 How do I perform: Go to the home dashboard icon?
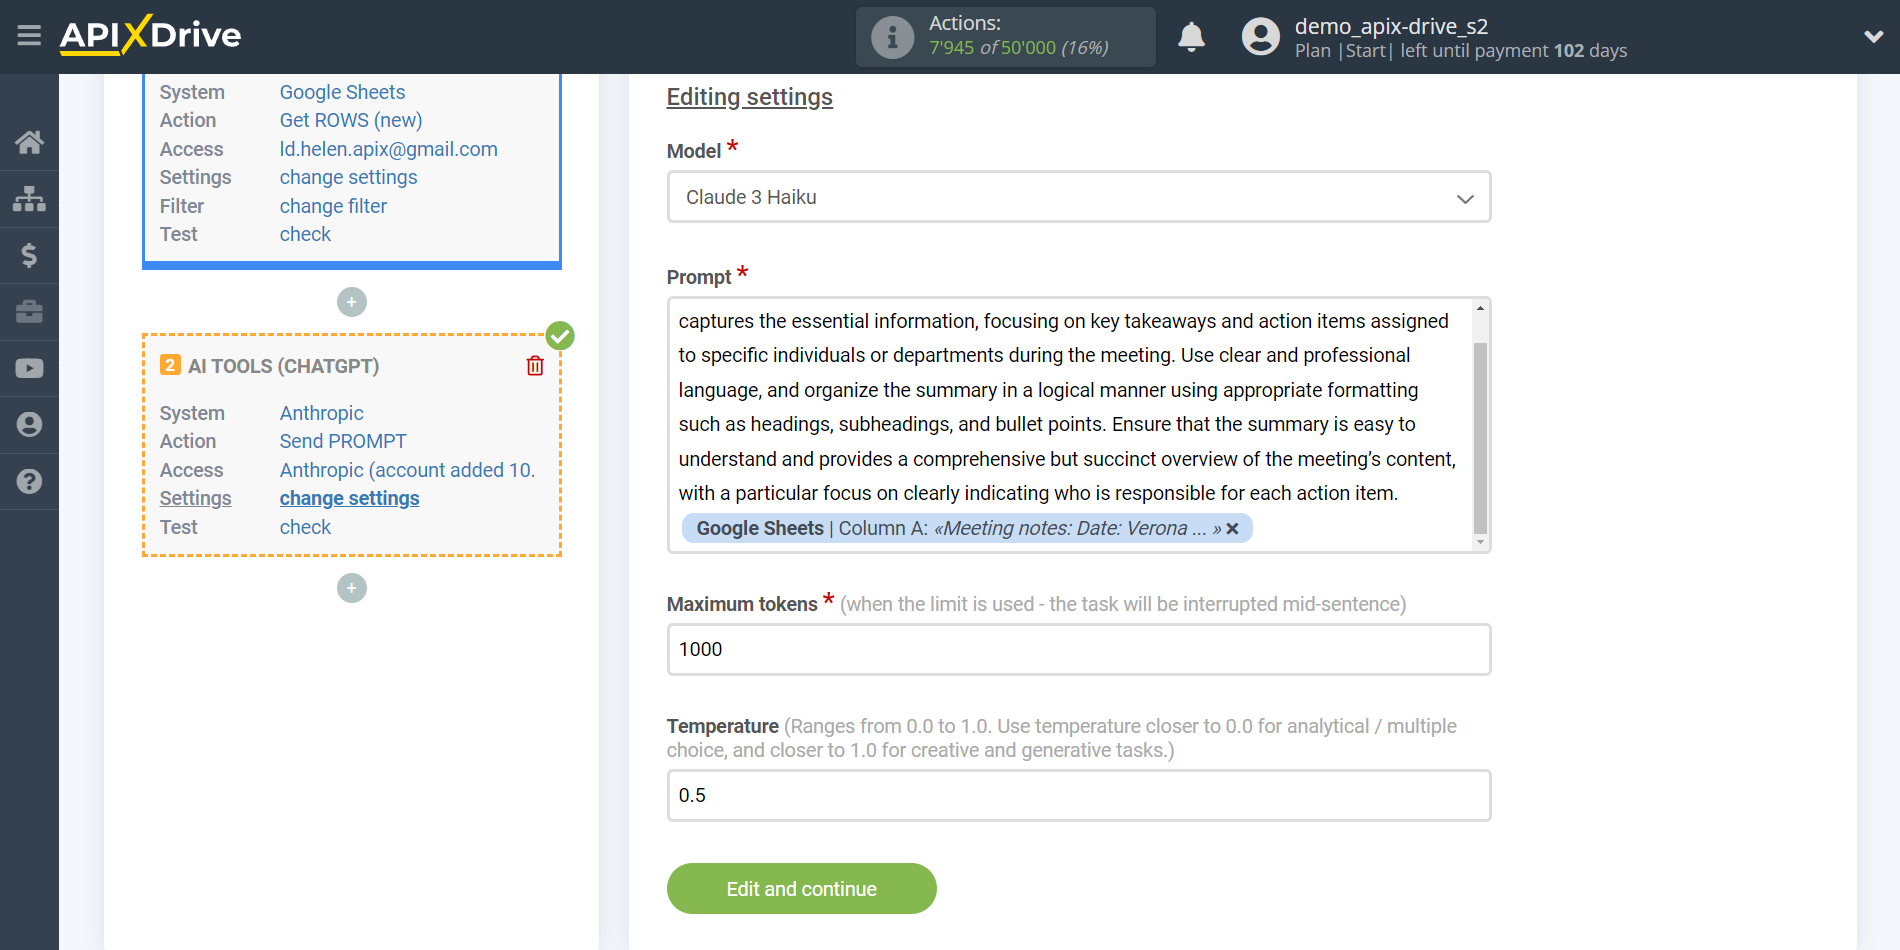pos(29,142)
